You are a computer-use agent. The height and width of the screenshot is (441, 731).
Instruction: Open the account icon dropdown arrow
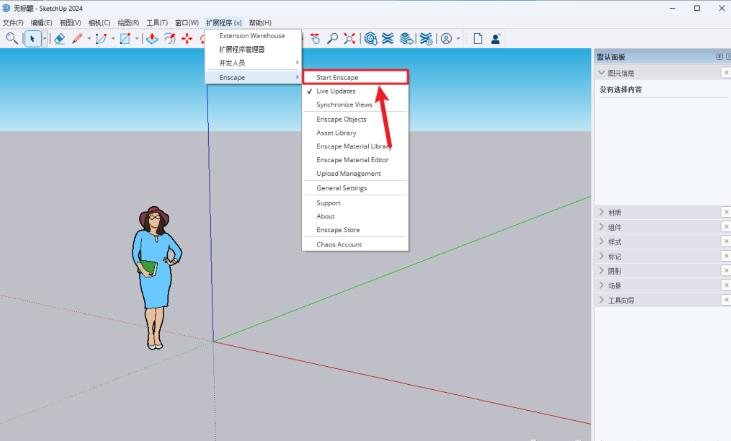458,39
